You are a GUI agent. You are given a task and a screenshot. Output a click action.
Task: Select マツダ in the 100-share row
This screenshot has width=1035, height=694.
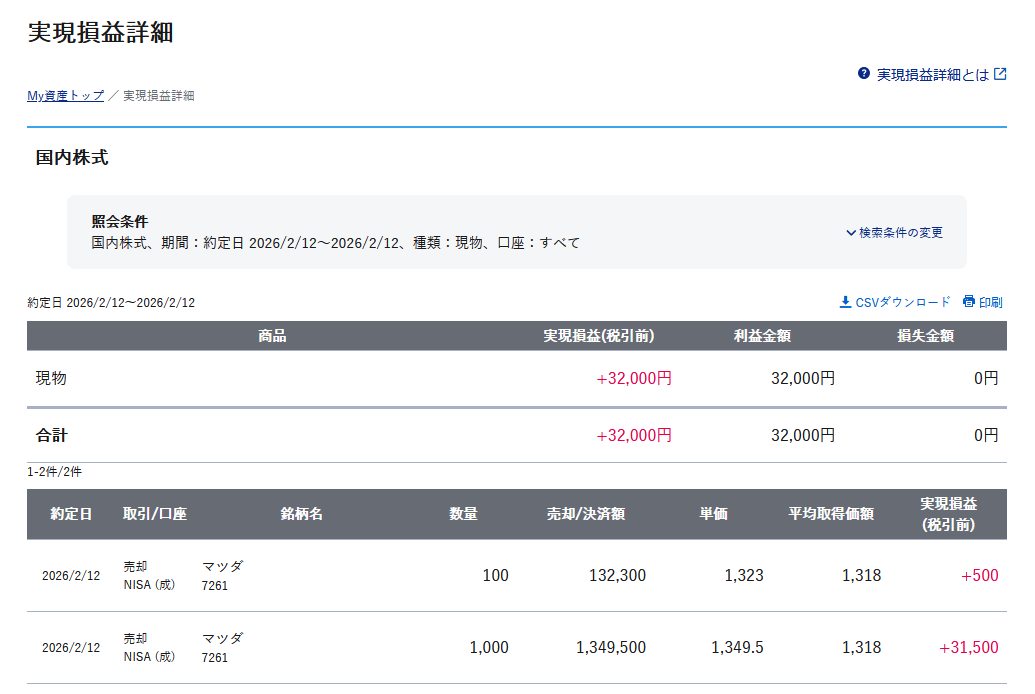coord(222,566)
